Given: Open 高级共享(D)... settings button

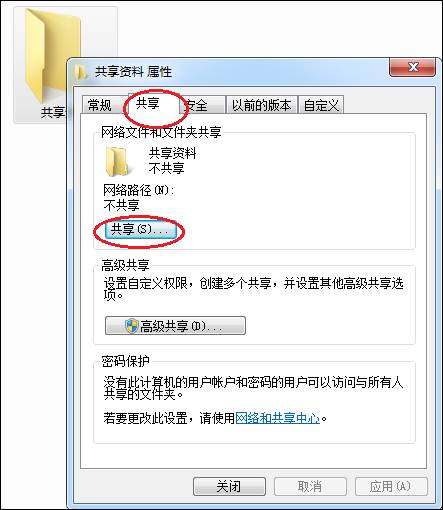Looking at the screenshot, I should [x=175, y=326].
